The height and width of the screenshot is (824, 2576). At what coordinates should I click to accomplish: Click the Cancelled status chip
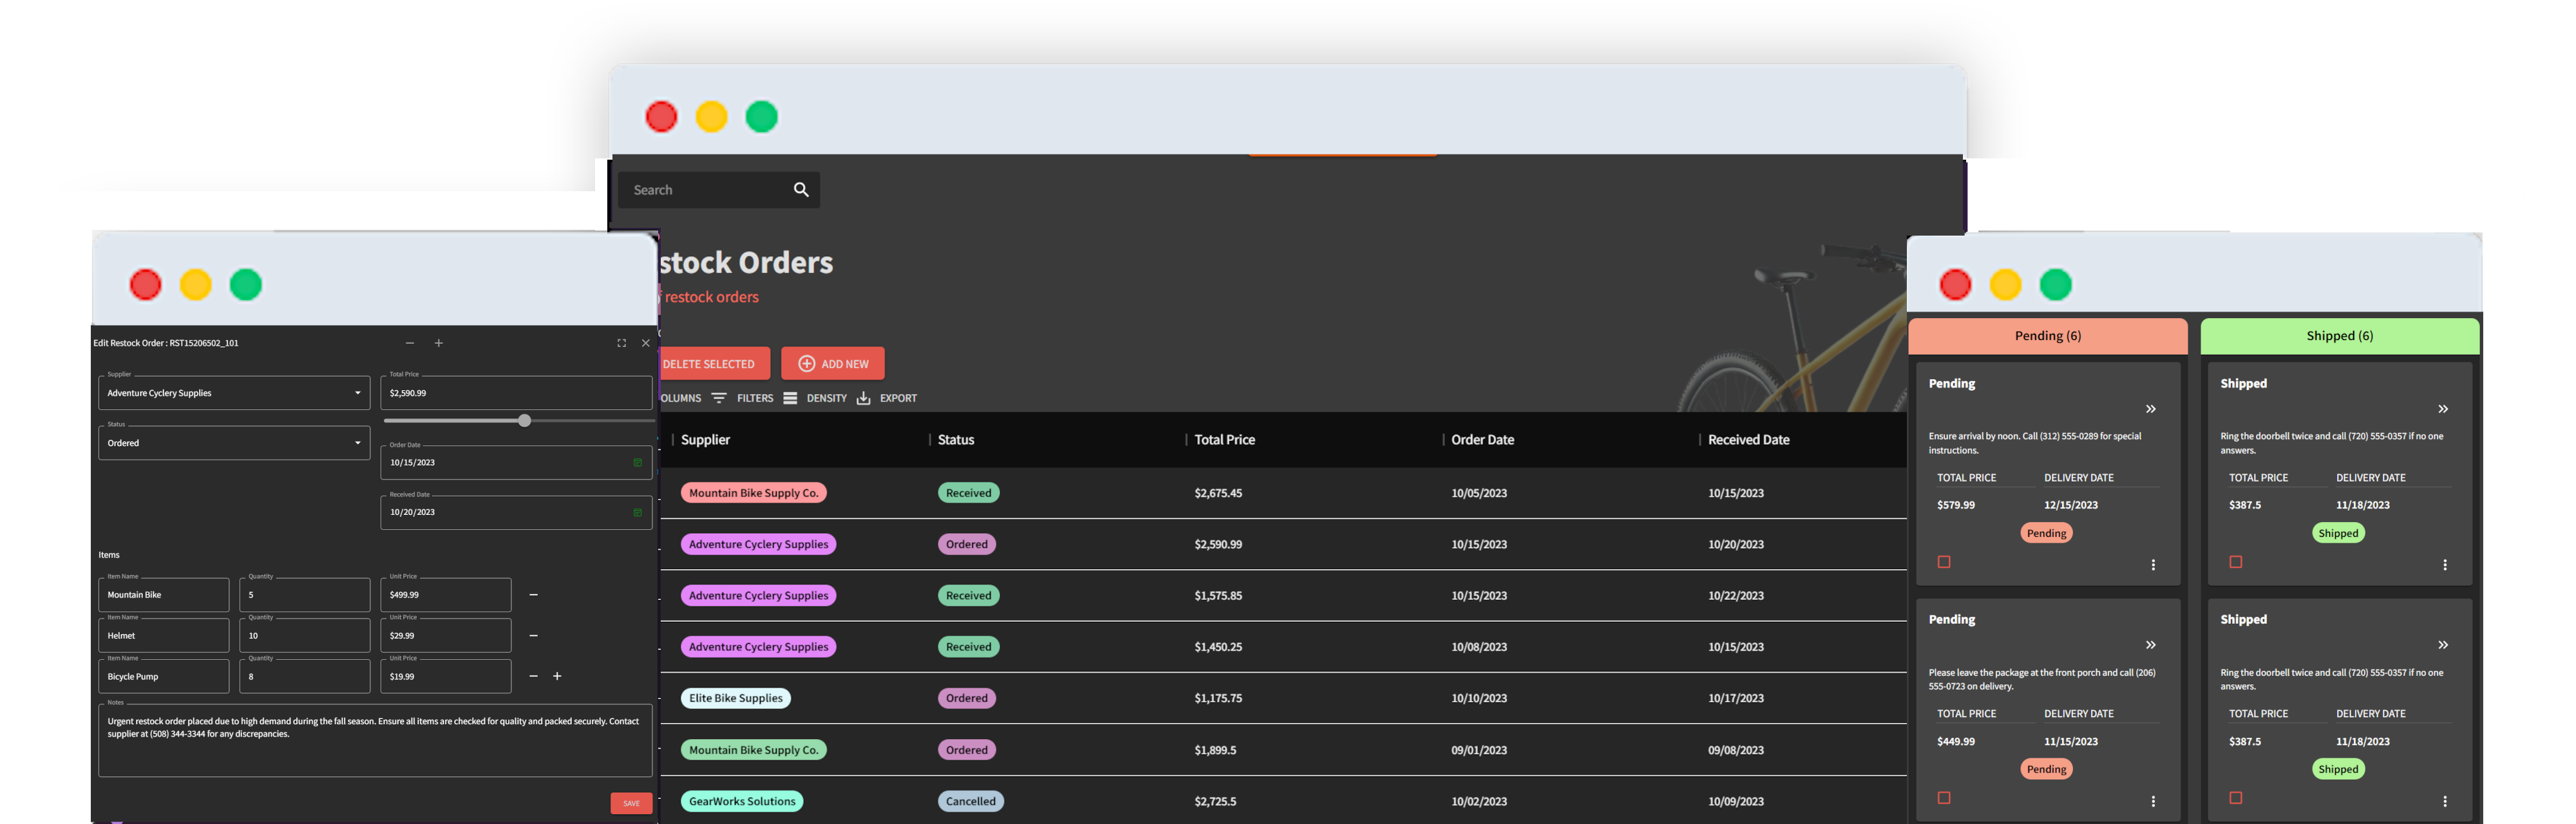coord(970,801)
